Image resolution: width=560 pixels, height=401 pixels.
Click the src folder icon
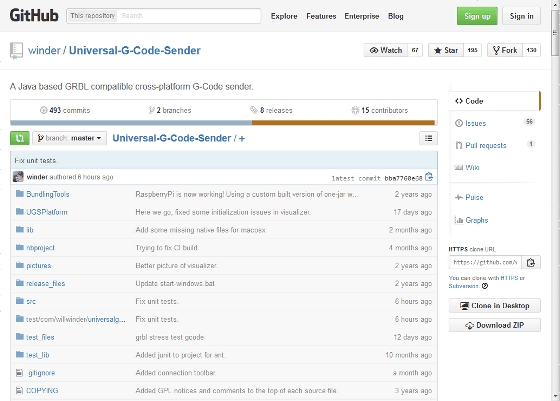tap(20, 301)
